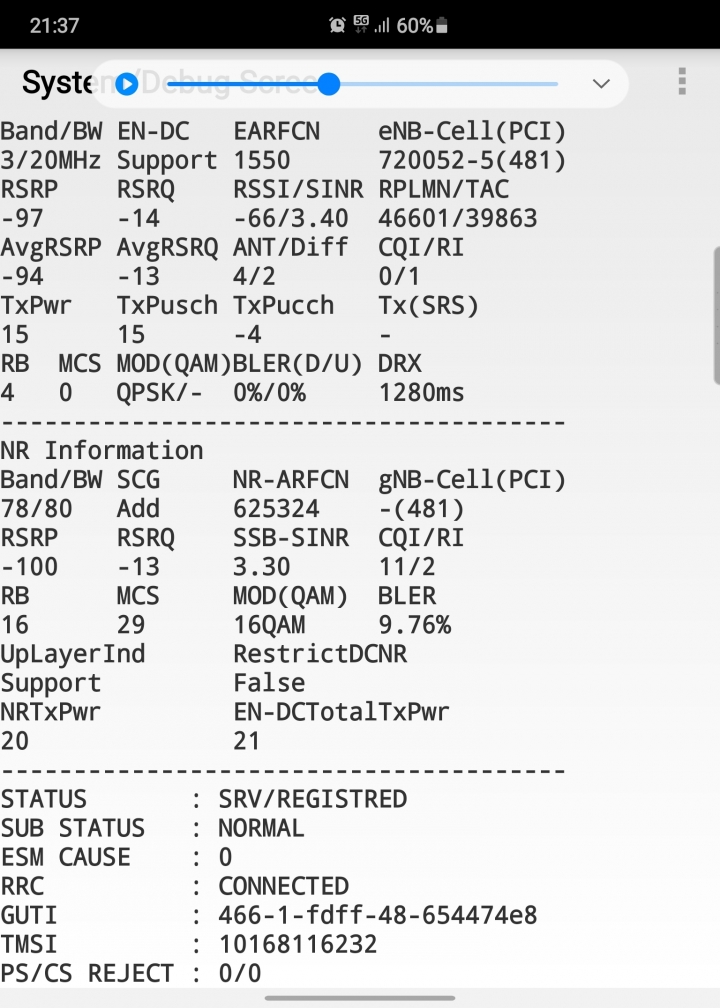The image size is (720, 1008).
Task: Tap the alarm icon in status bar
Action: [337, 25]
